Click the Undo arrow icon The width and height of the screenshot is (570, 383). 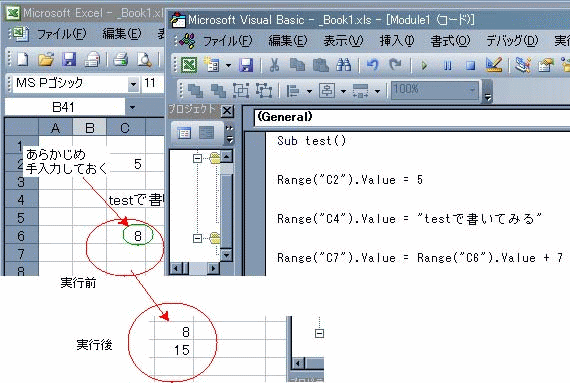click(x=372, y=65)
